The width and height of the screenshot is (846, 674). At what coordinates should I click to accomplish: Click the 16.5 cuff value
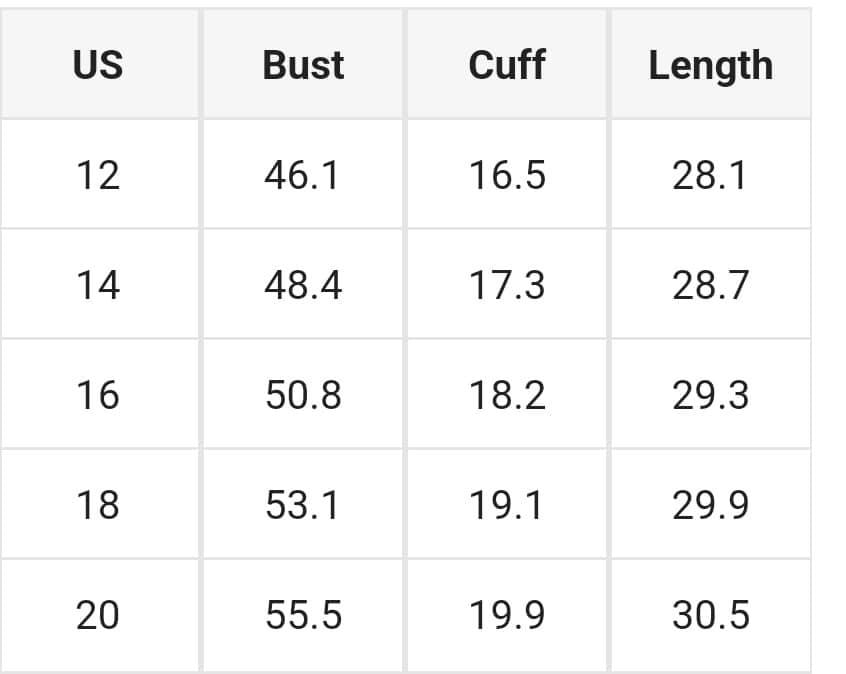click(507, 175)
